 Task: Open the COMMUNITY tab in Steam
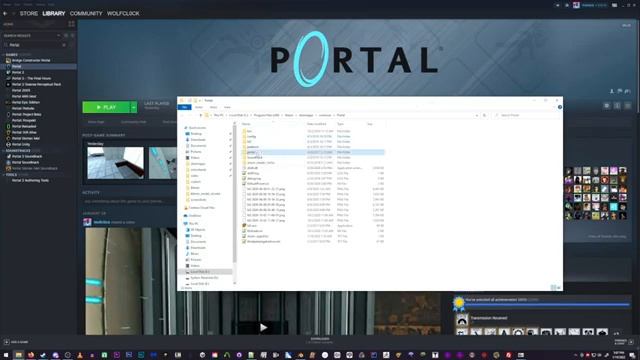pyautogui.click(x=86, y=13)
